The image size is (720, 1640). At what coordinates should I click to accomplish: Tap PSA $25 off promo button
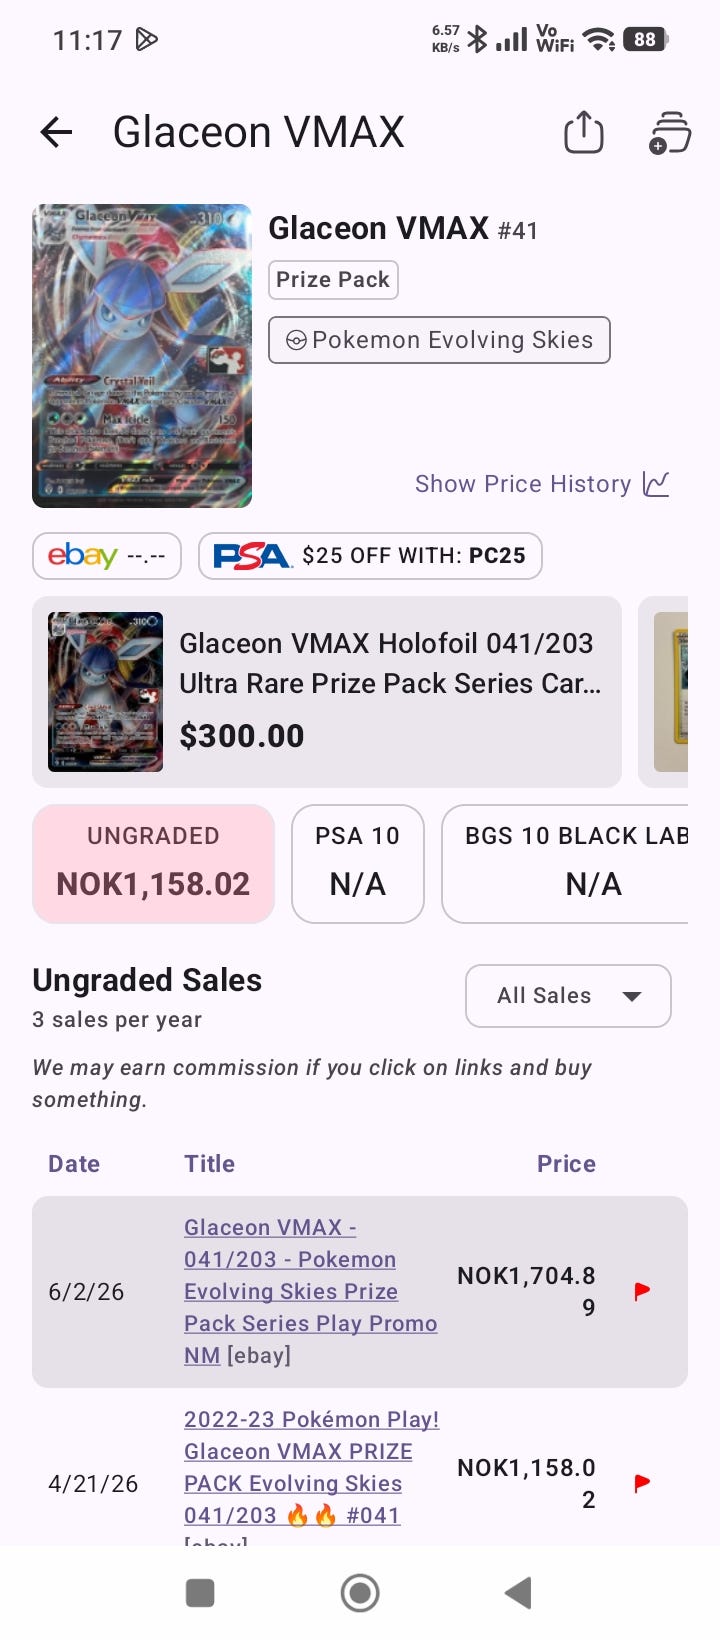370,556
